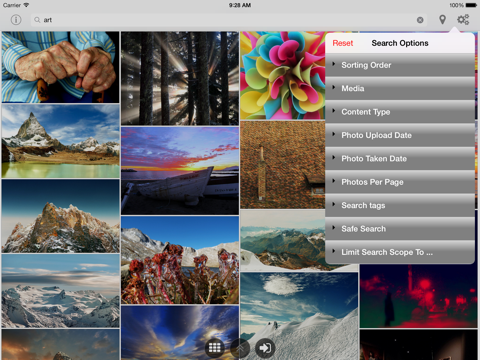Expand the Photo Upload Date section
The height and width of the screenshot is (360, 480).
click(400, 135)
